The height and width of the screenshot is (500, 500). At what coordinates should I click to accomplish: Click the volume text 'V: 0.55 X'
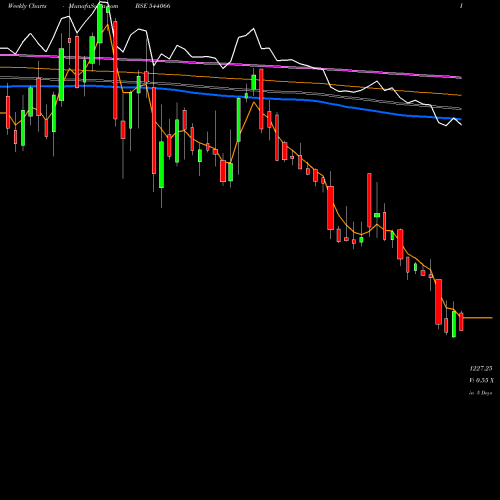pyautogui.click(x=481, y=380)
